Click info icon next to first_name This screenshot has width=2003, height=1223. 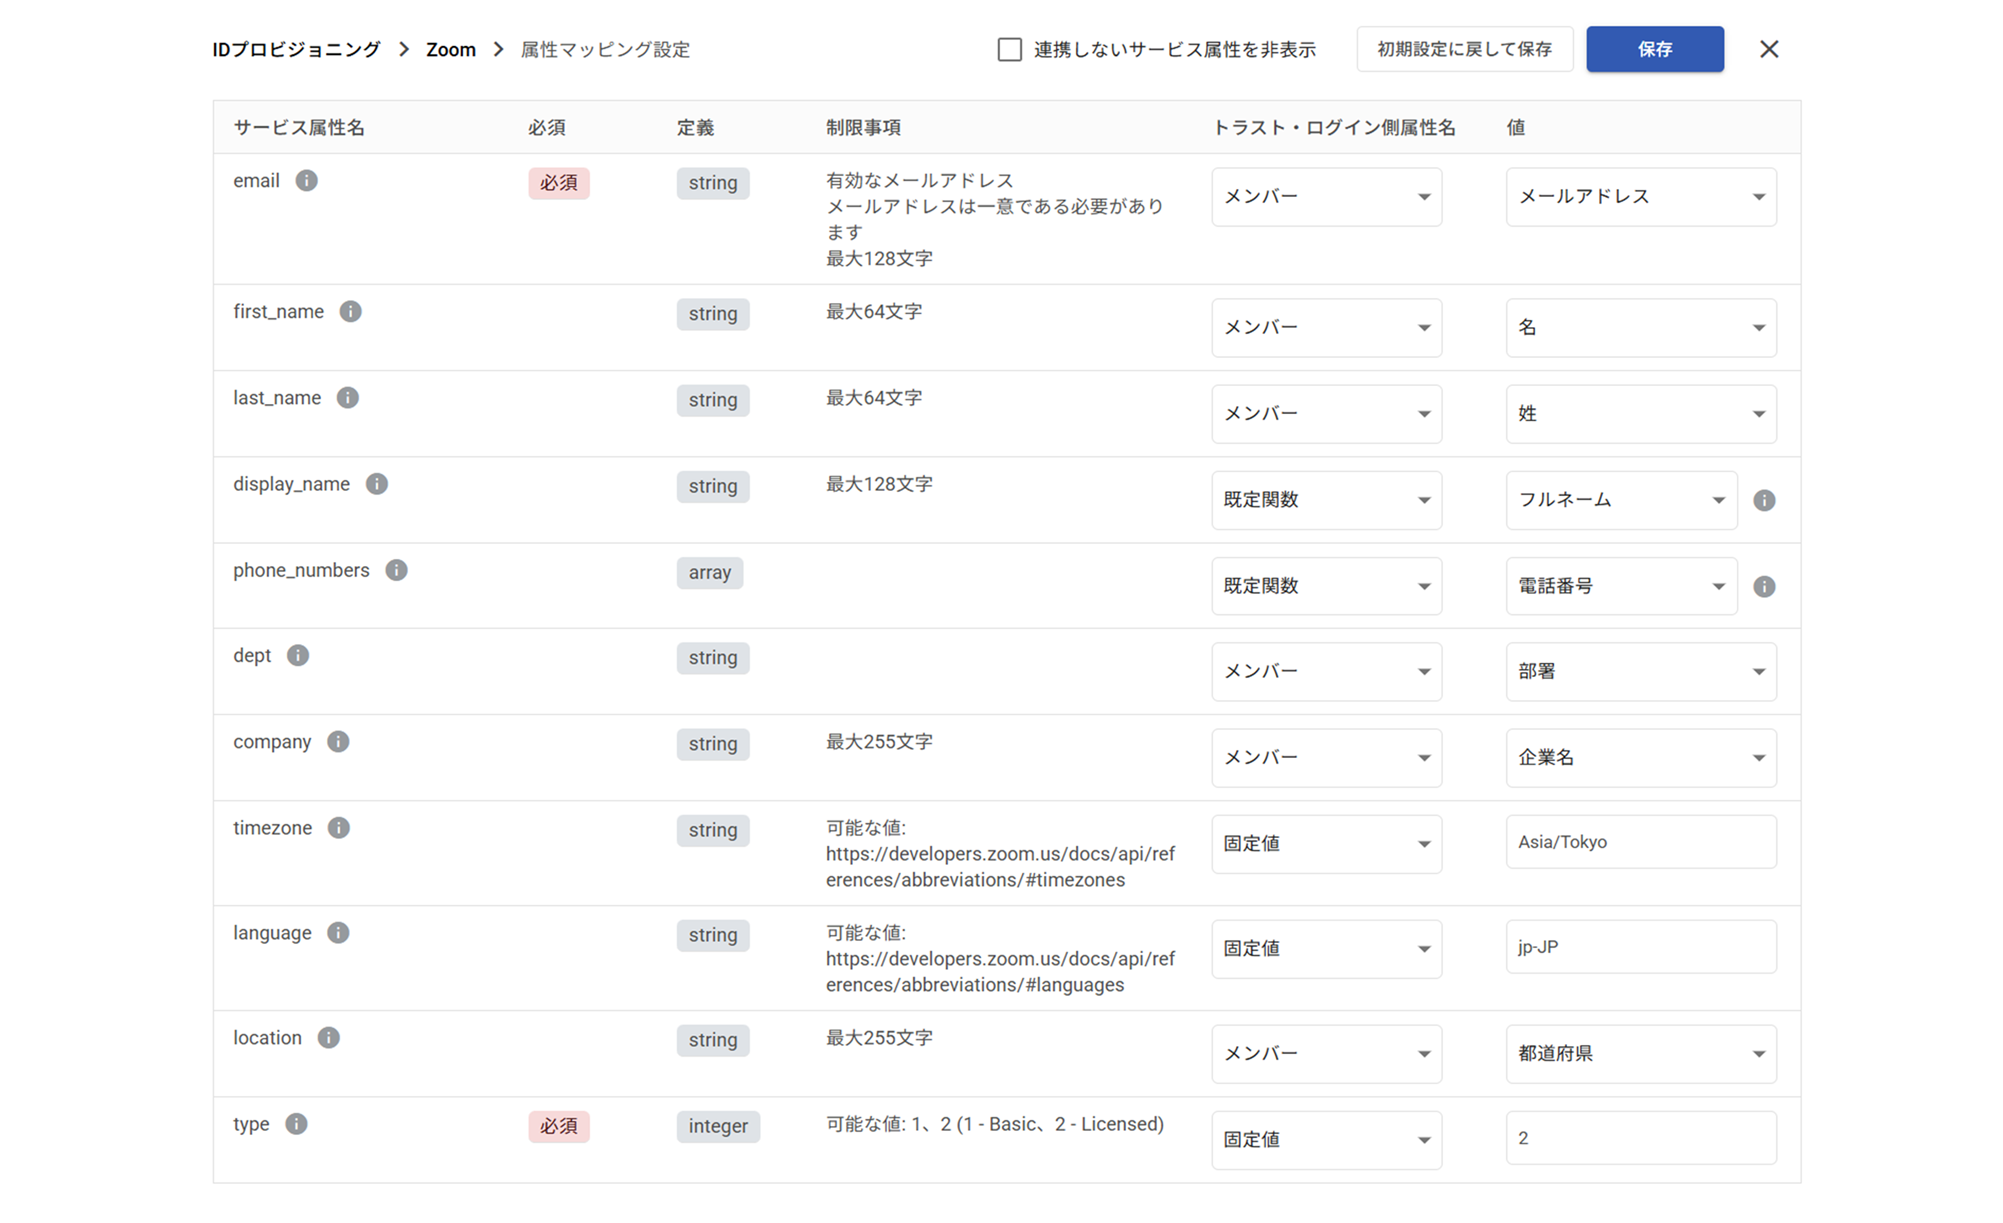click(x=350, y=312)
